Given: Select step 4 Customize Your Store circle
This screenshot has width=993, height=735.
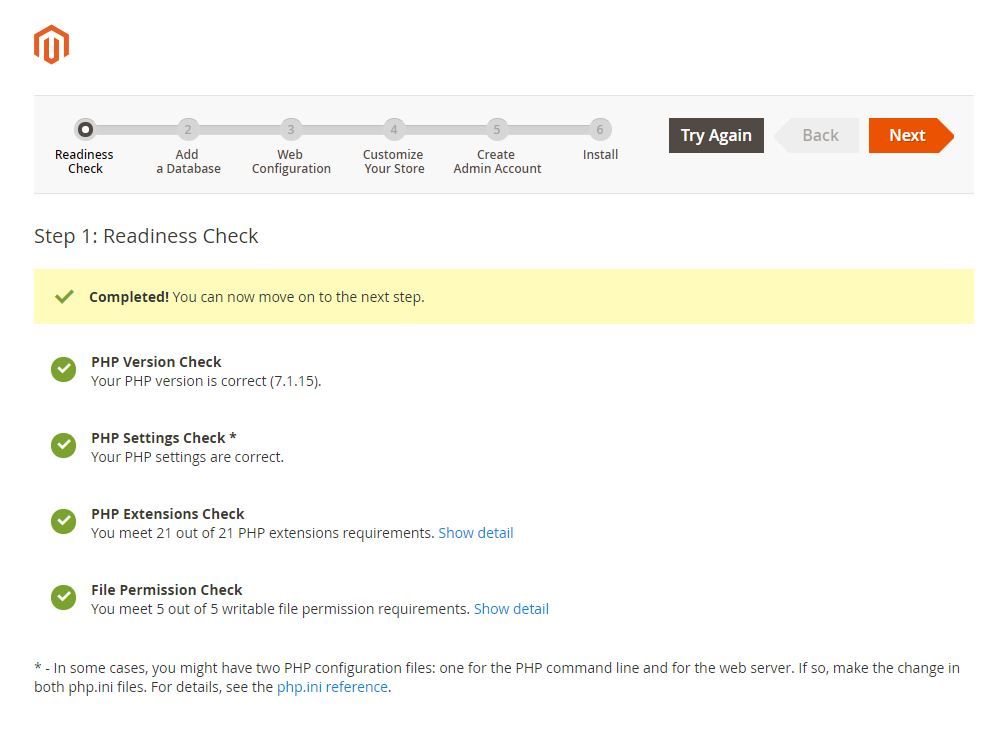Looking at the screenshot, I should coord(393,129).
